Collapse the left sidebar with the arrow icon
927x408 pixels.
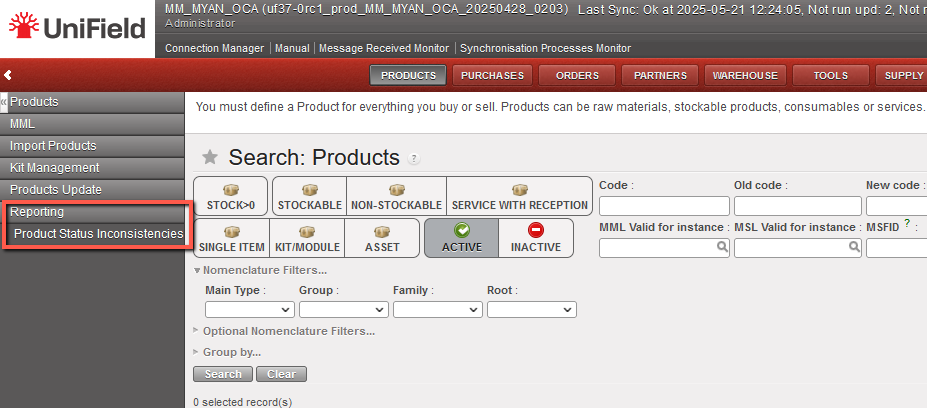point(8,75)
